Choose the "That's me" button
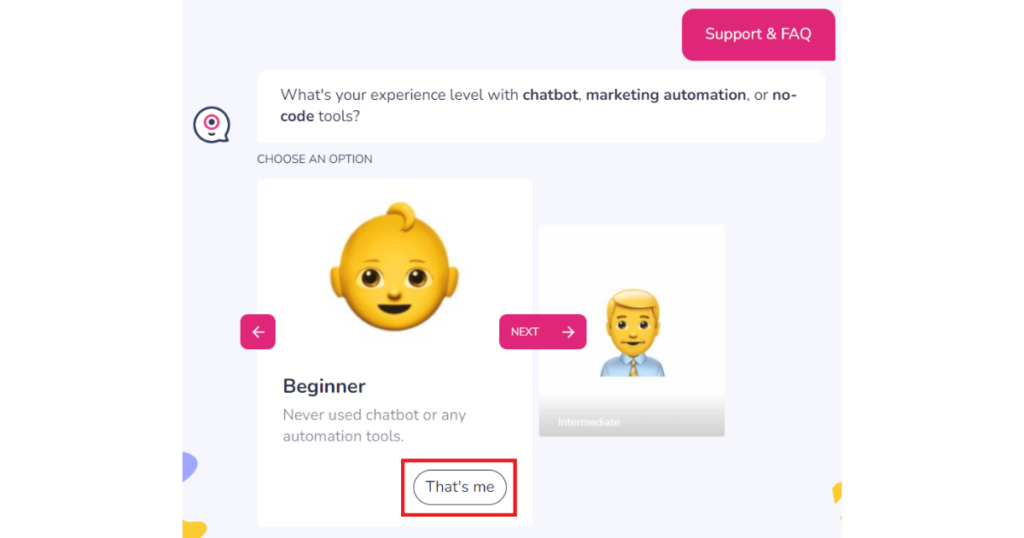 point(460,487)
